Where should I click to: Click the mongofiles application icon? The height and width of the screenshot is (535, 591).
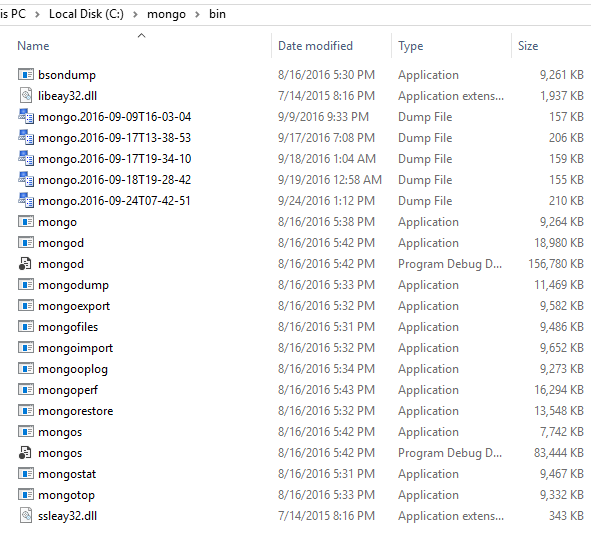click(26, 327)
